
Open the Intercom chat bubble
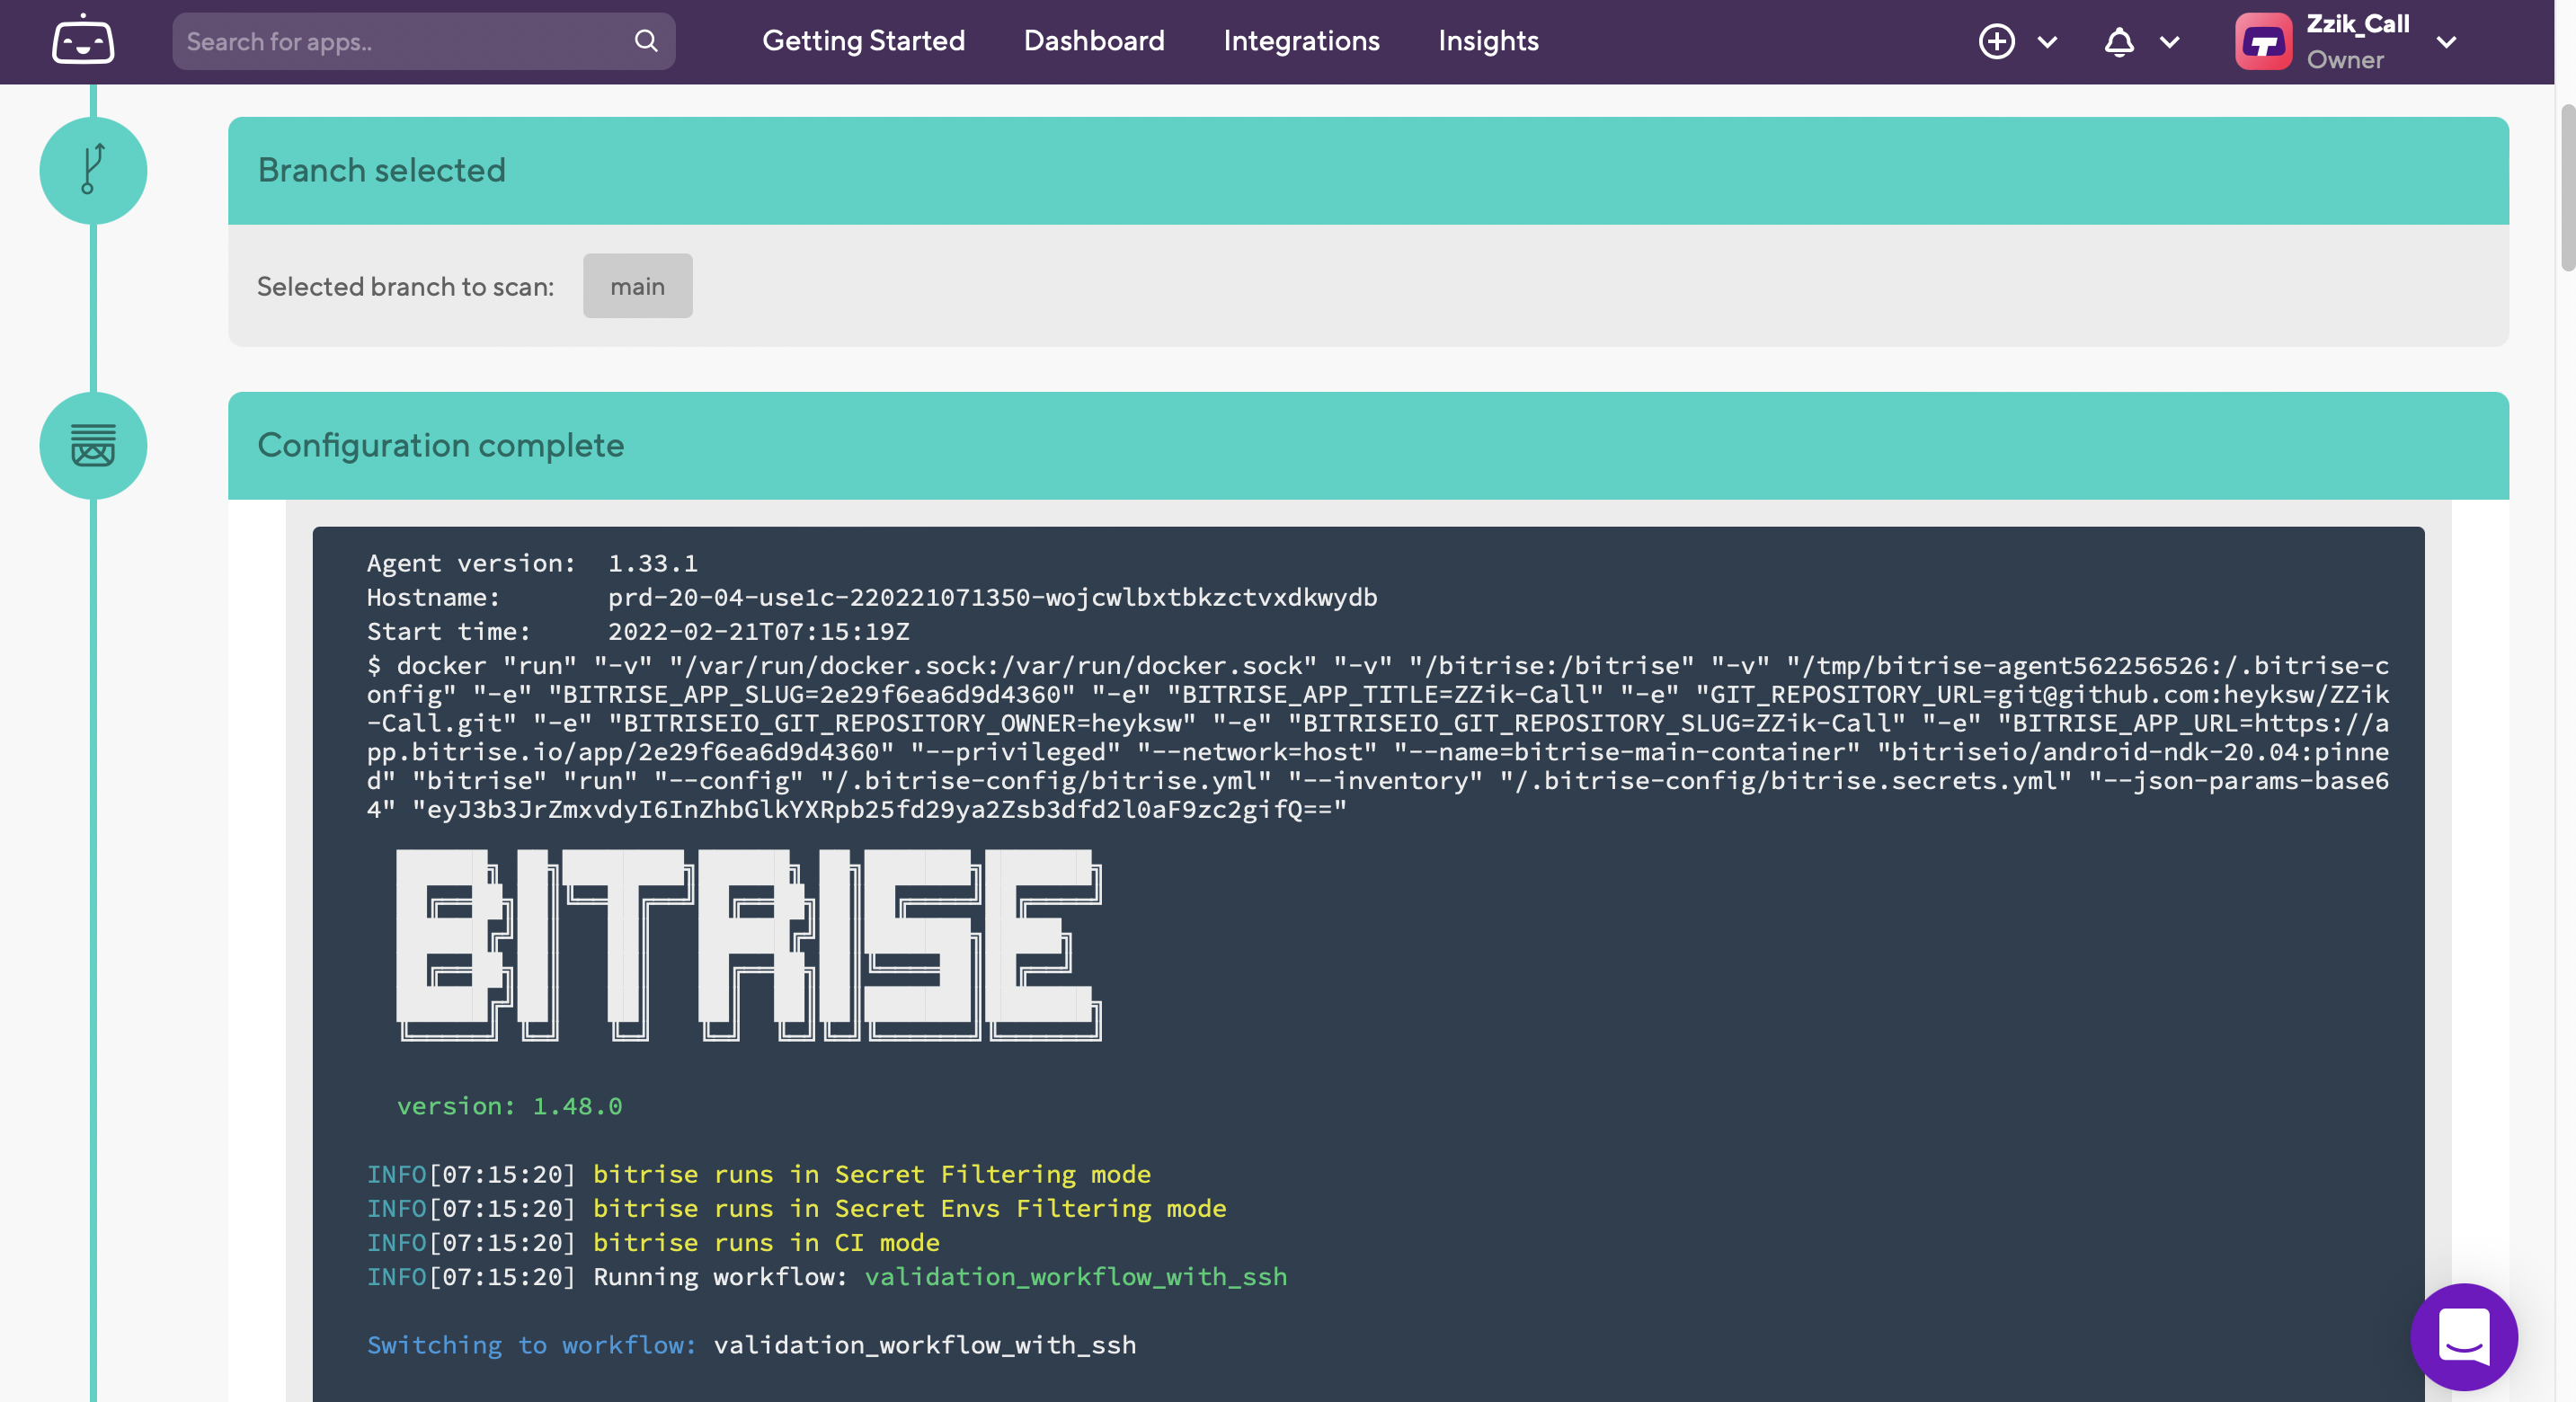[x=2464, y=1337]
